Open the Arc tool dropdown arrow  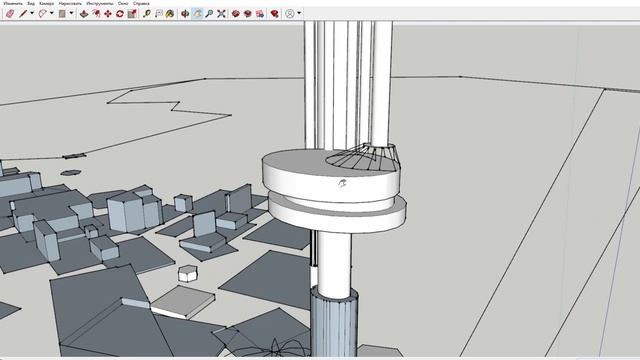[x=51, y=13]
